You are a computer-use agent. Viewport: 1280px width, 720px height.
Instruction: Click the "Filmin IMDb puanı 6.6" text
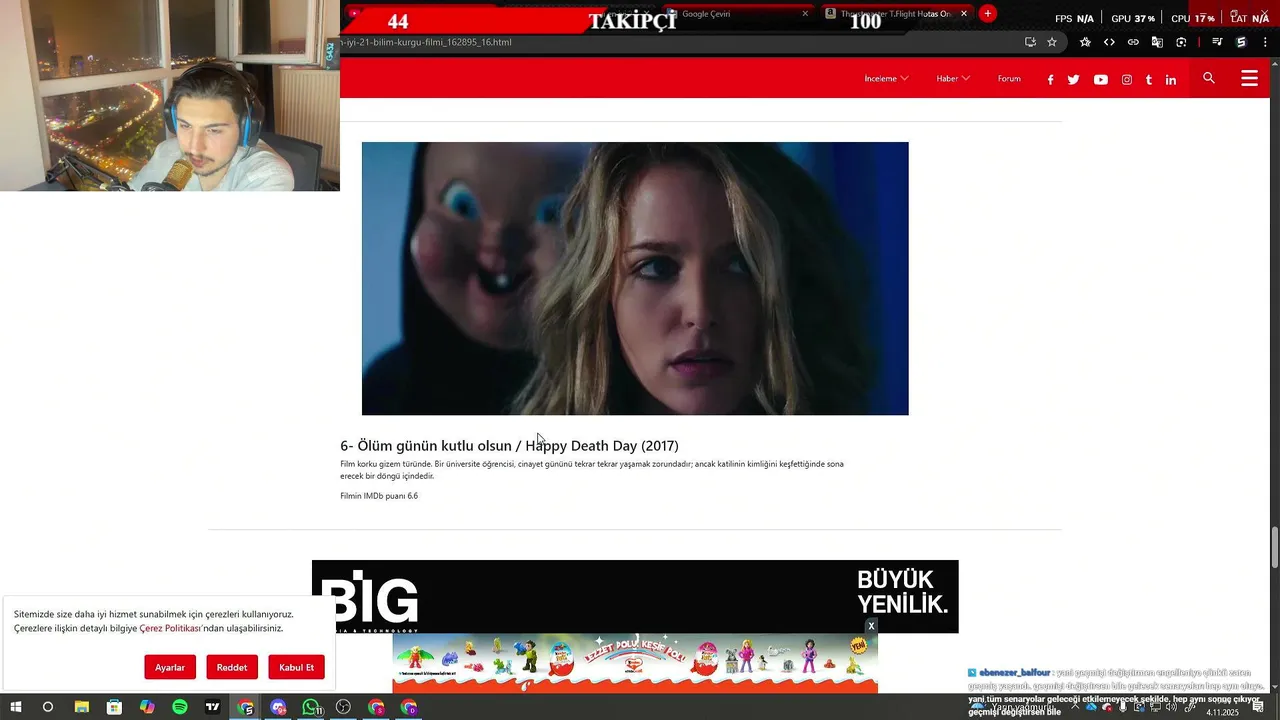click(x=379, y=496)
